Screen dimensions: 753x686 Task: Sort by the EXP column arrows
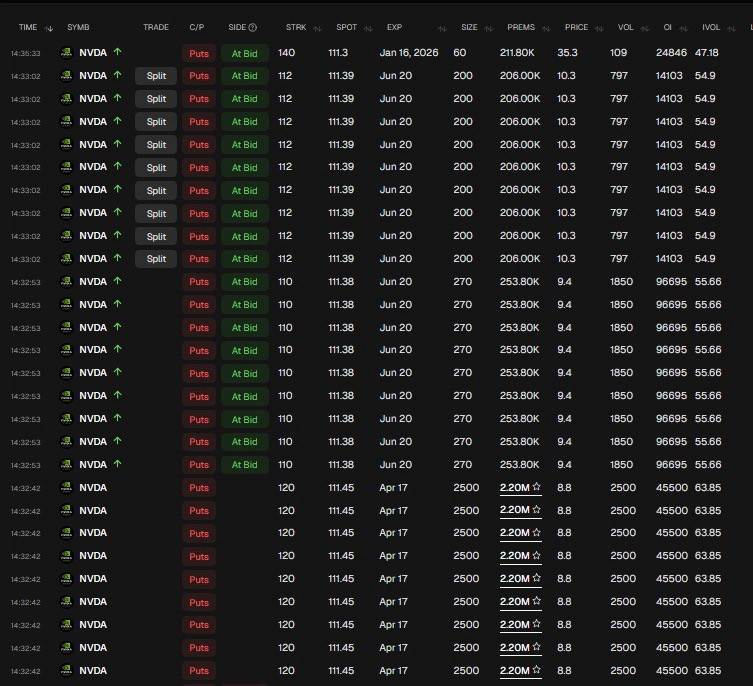pyautogui.click(x=442, y=29)
